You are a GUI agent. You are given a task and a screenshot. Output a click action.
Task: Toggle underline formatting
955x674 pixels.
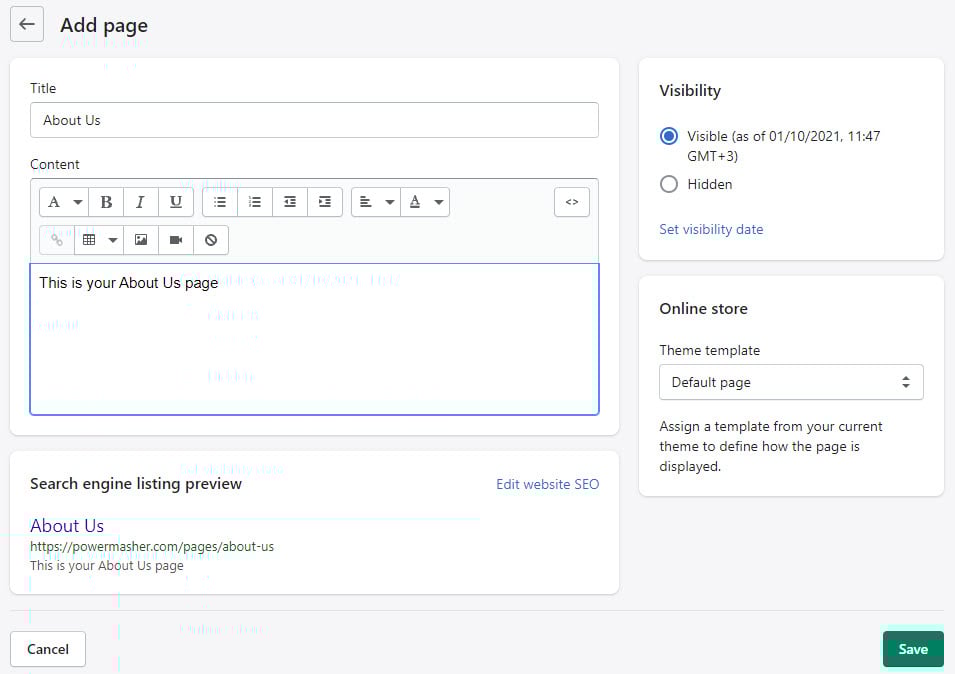(x=176, y=202)
